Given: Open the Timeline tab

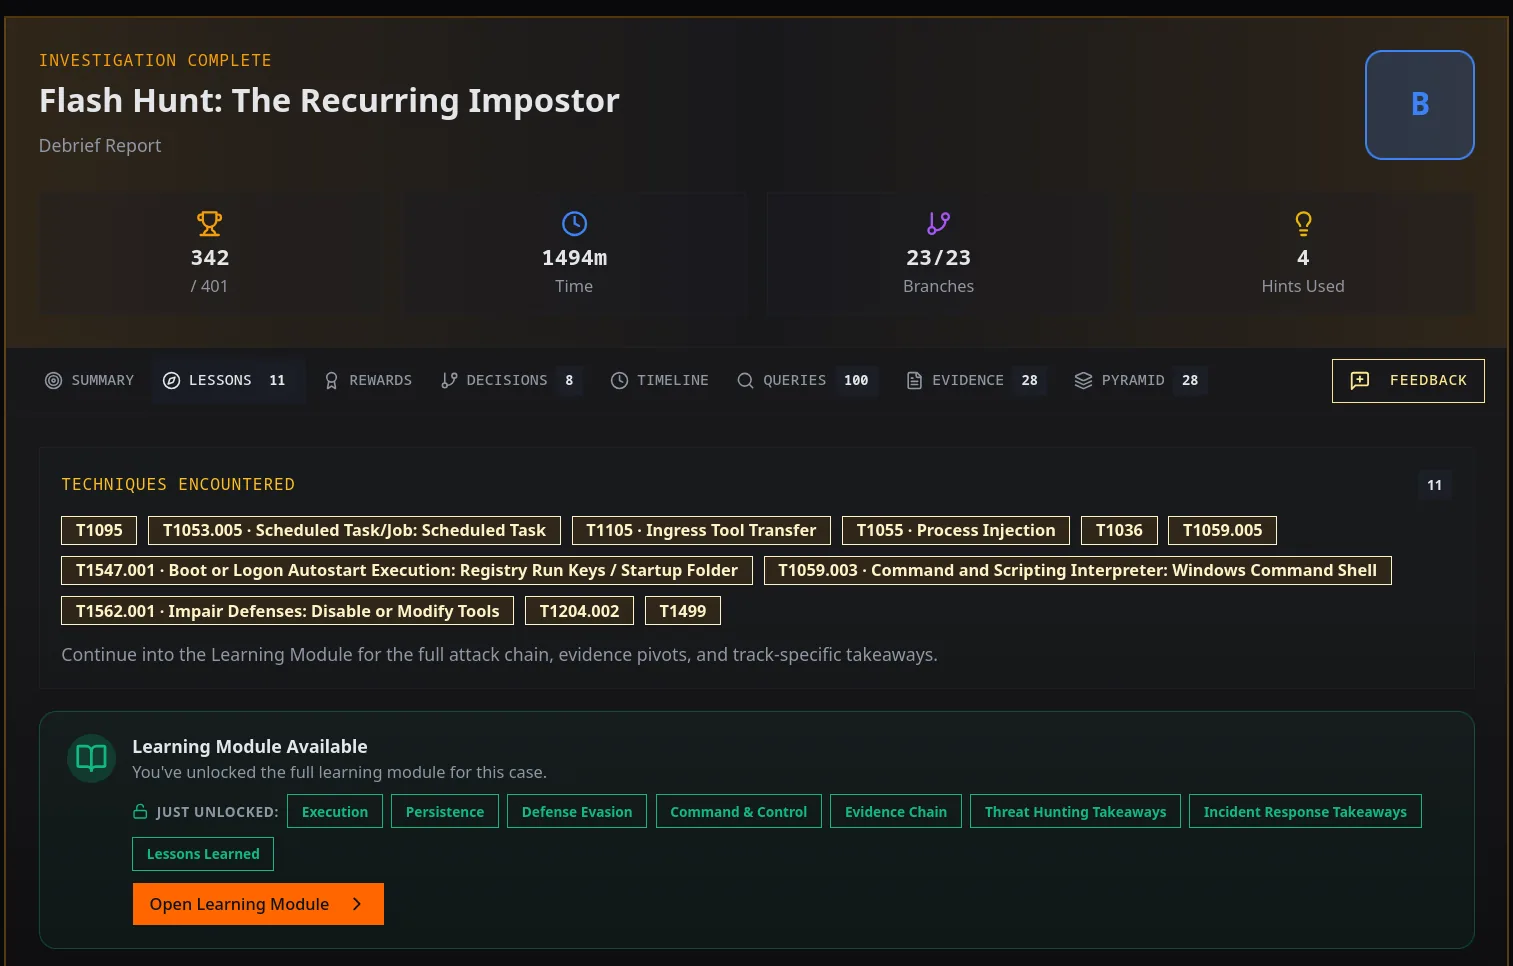Looking at the screenshot, I should click(660, 380).
